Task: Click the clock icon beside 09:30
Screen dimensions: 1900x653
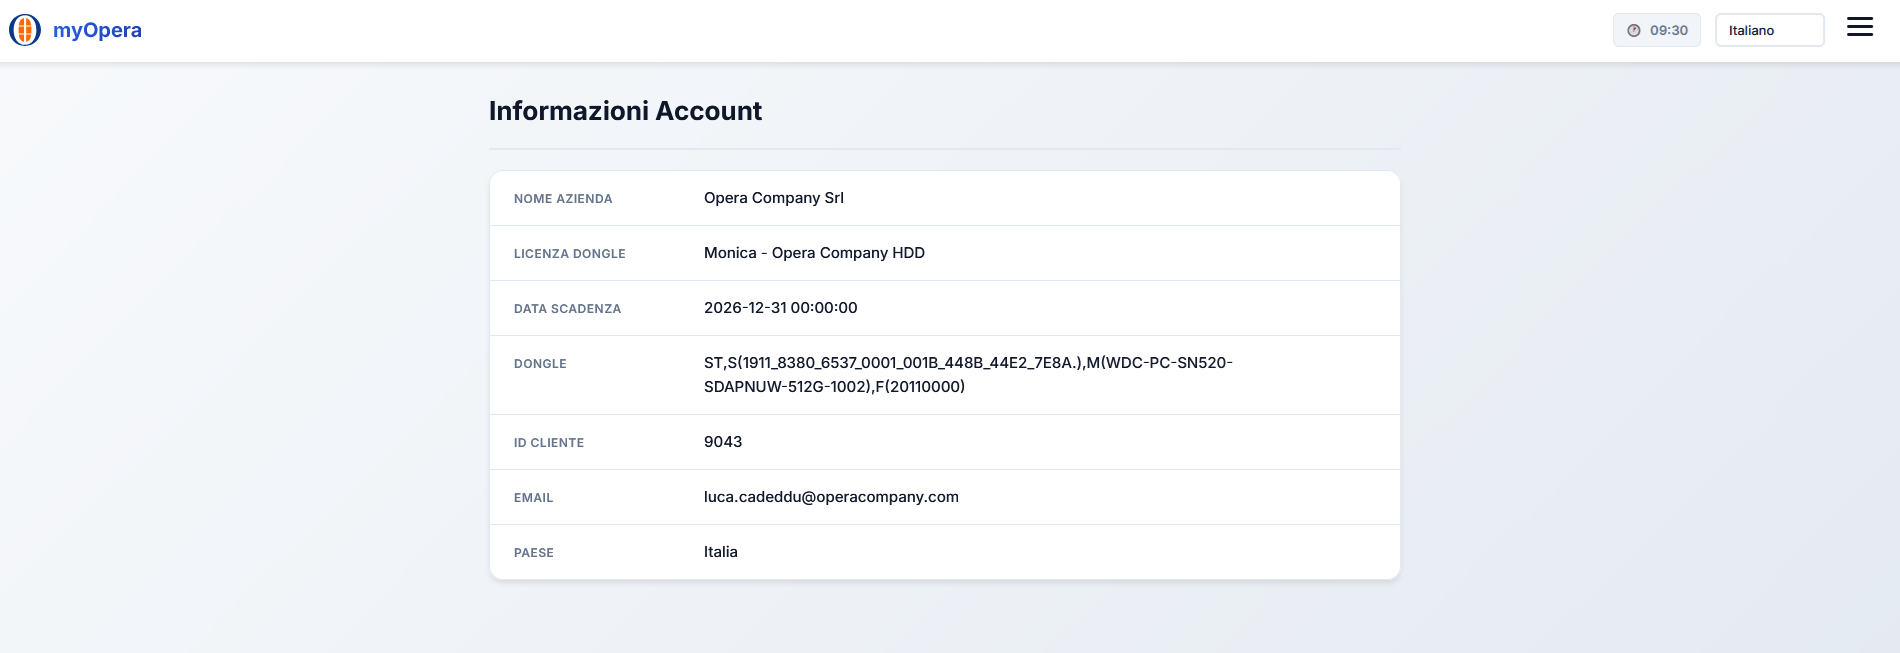Action: 1634,31
